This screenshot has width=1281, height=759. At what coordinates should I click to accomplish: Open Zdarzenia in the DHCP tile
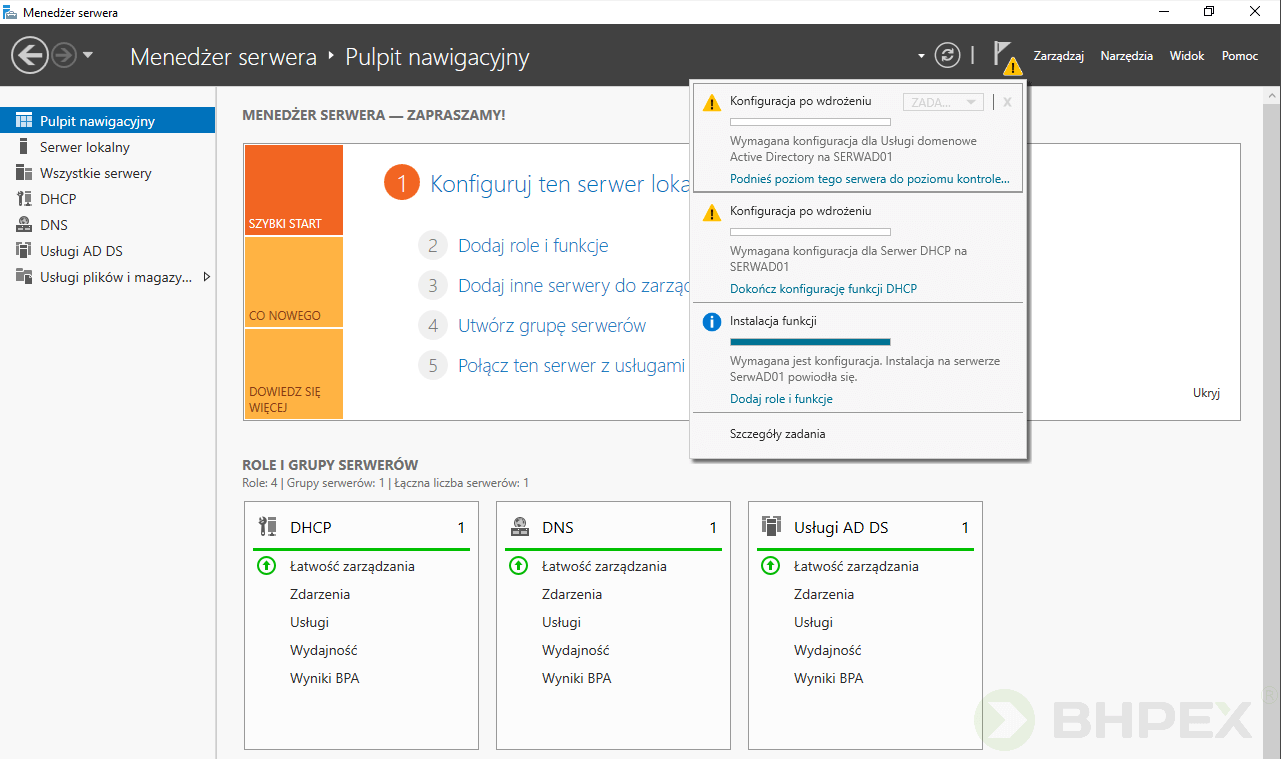coord(320,594)
